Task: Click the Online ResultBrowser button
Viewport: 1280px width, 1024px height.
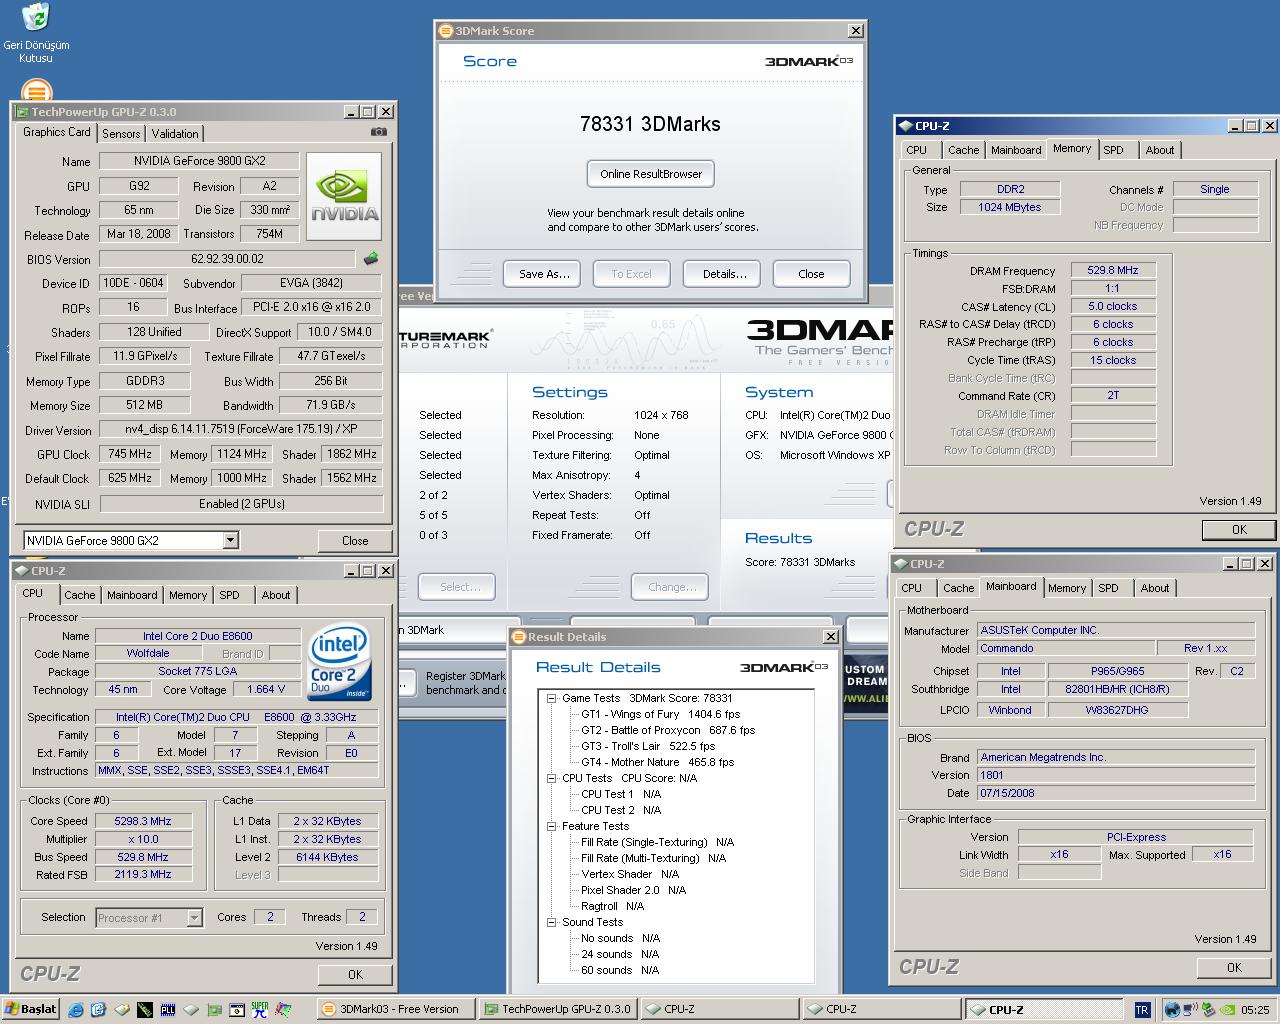Action: pos(651,174)
